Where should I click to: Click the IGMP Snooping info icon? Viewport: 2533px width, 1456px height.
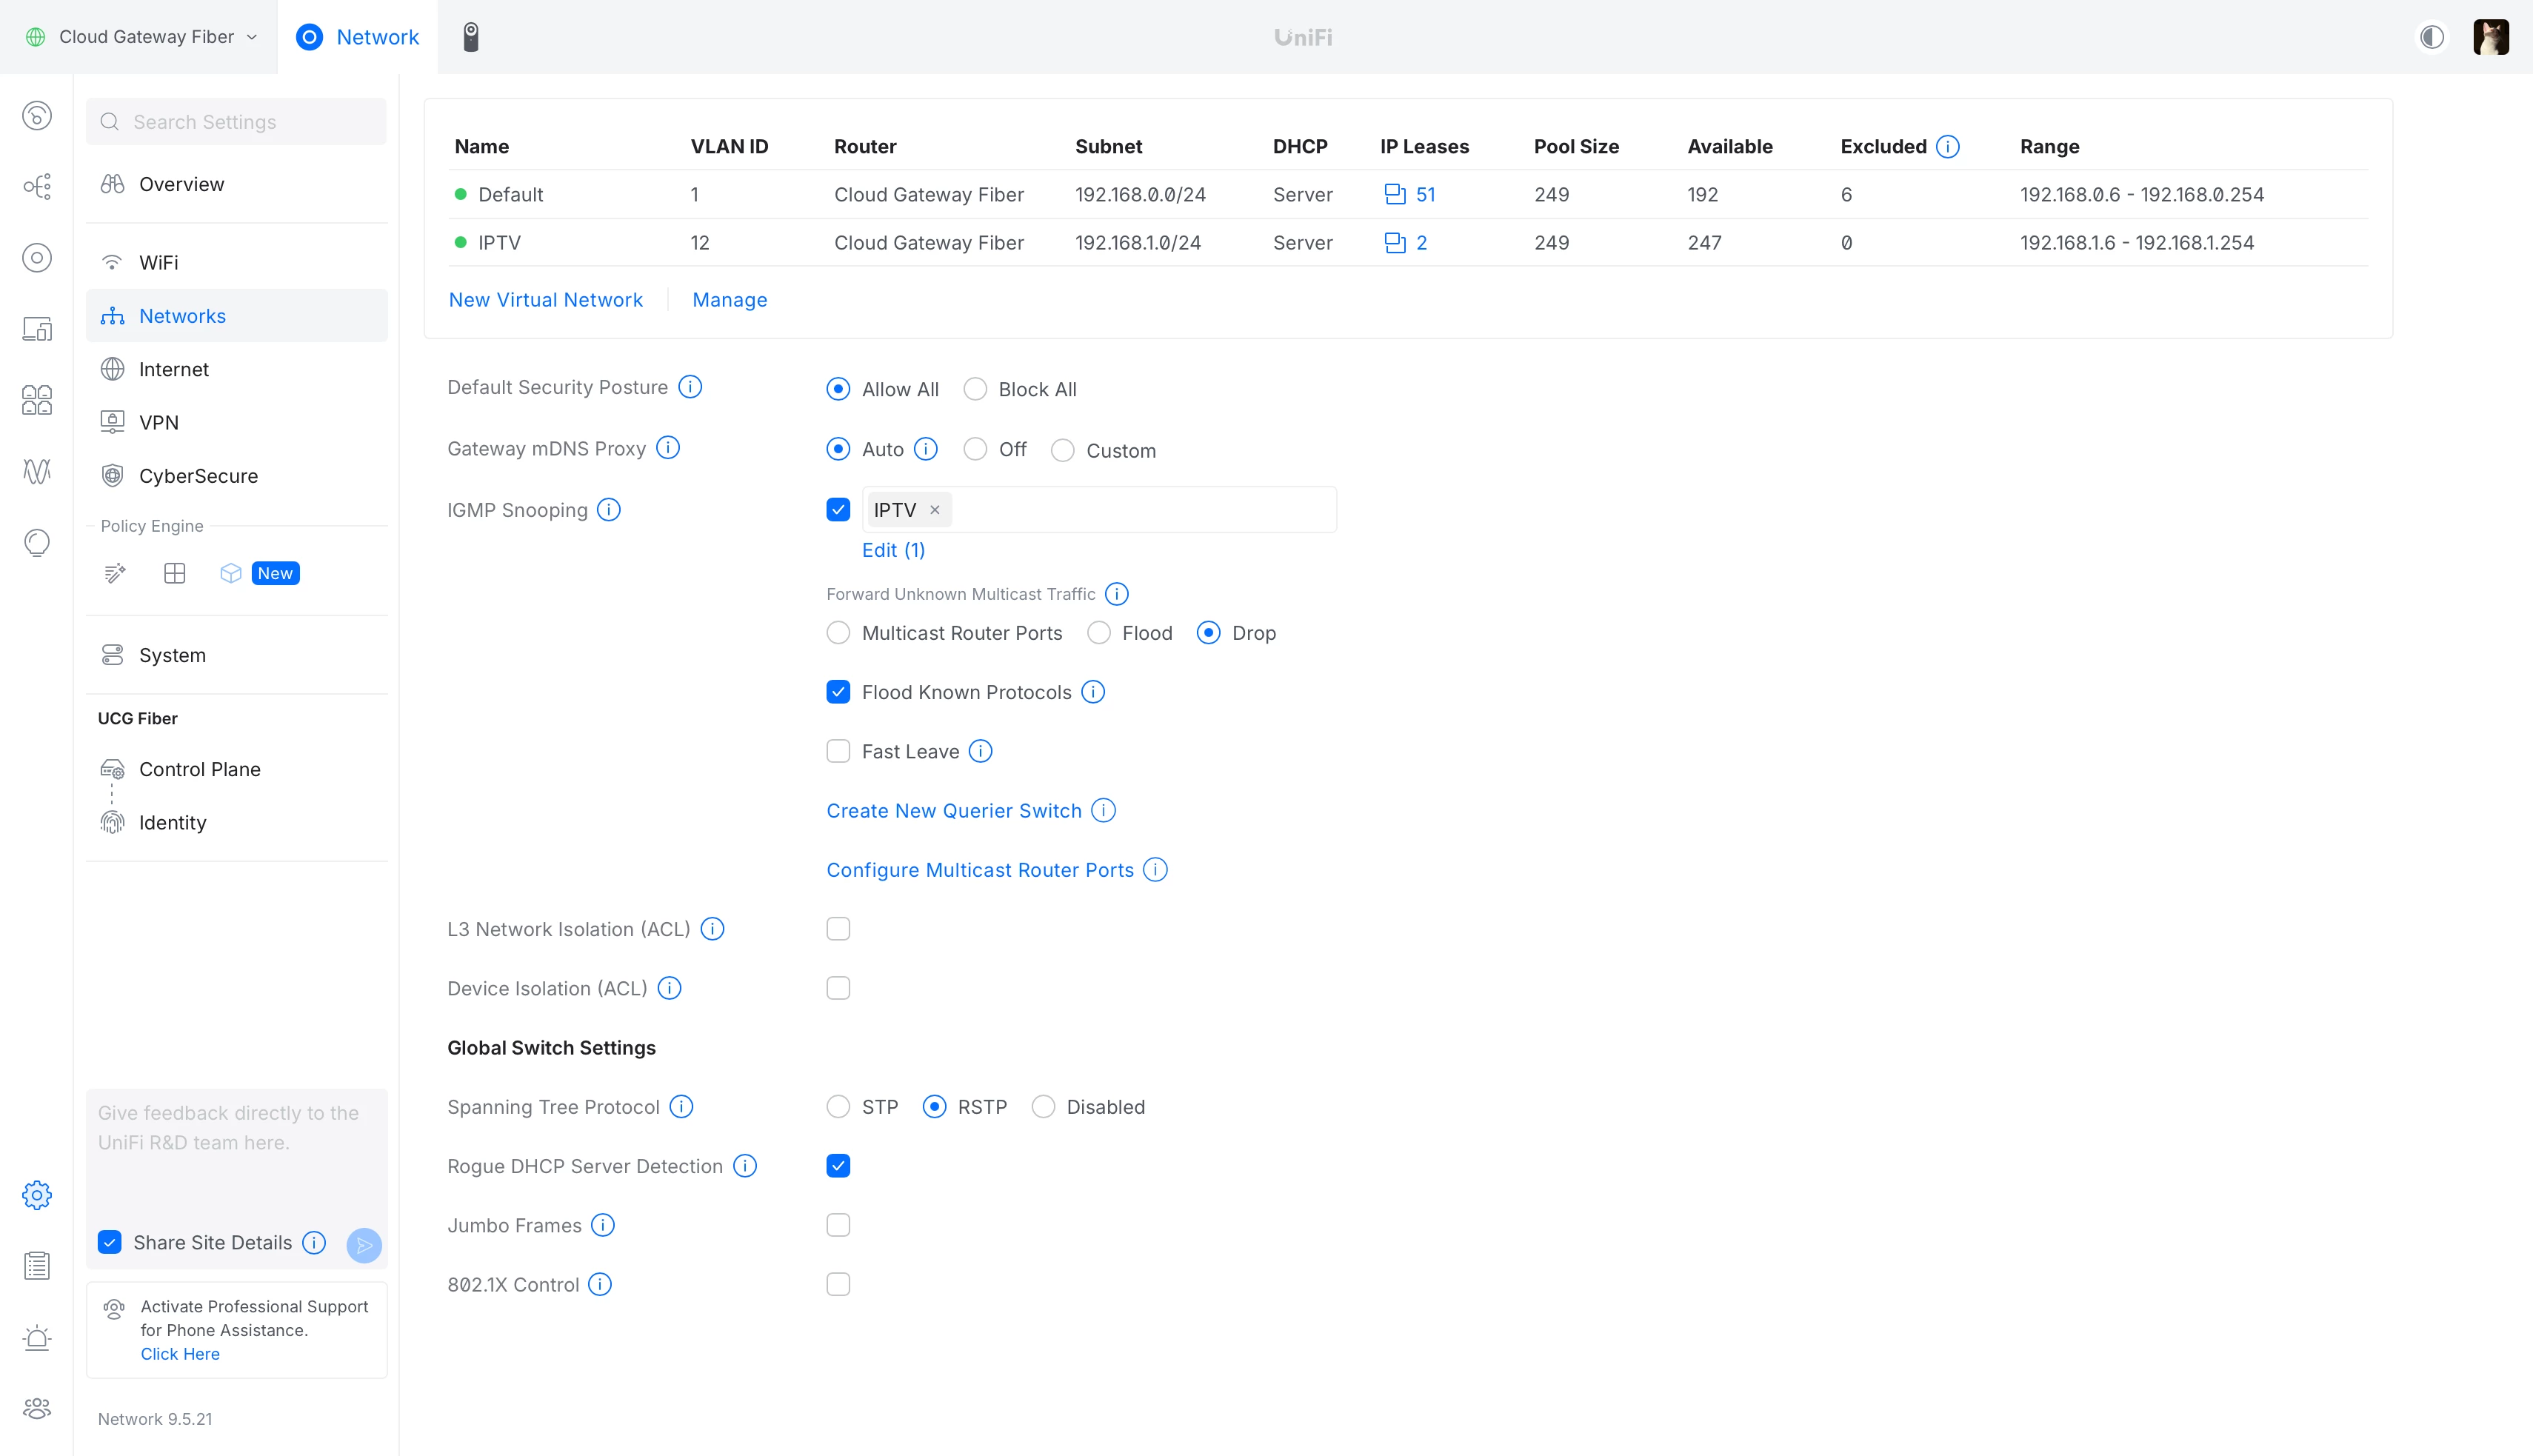pyautogui.click(x=609, y=510)
